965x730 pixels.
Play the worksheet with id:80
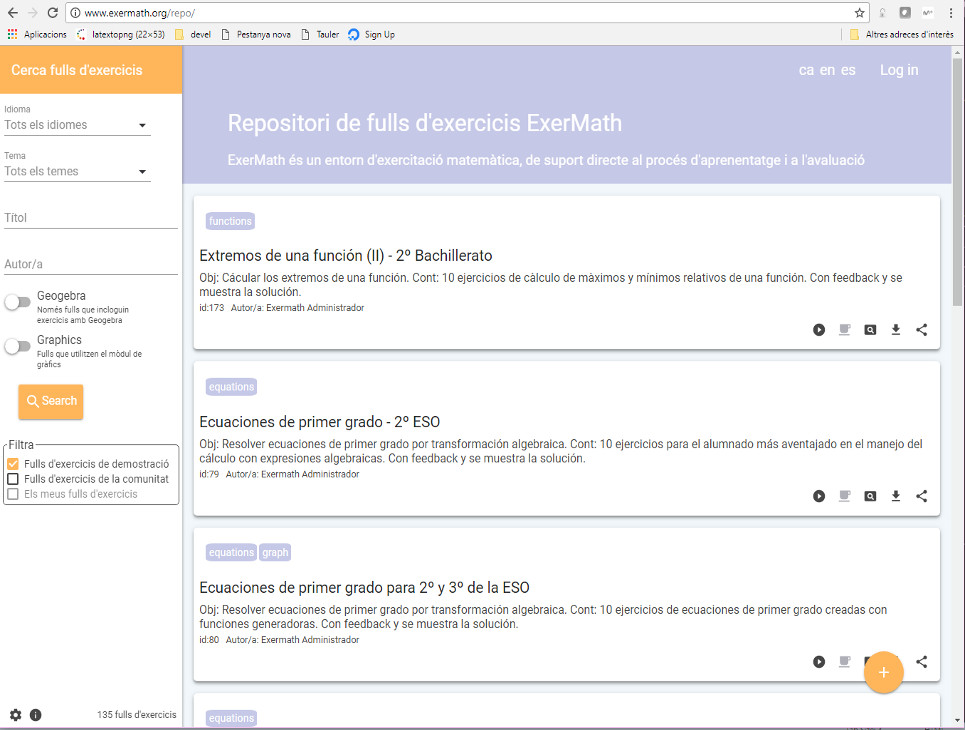click(819, 662)
